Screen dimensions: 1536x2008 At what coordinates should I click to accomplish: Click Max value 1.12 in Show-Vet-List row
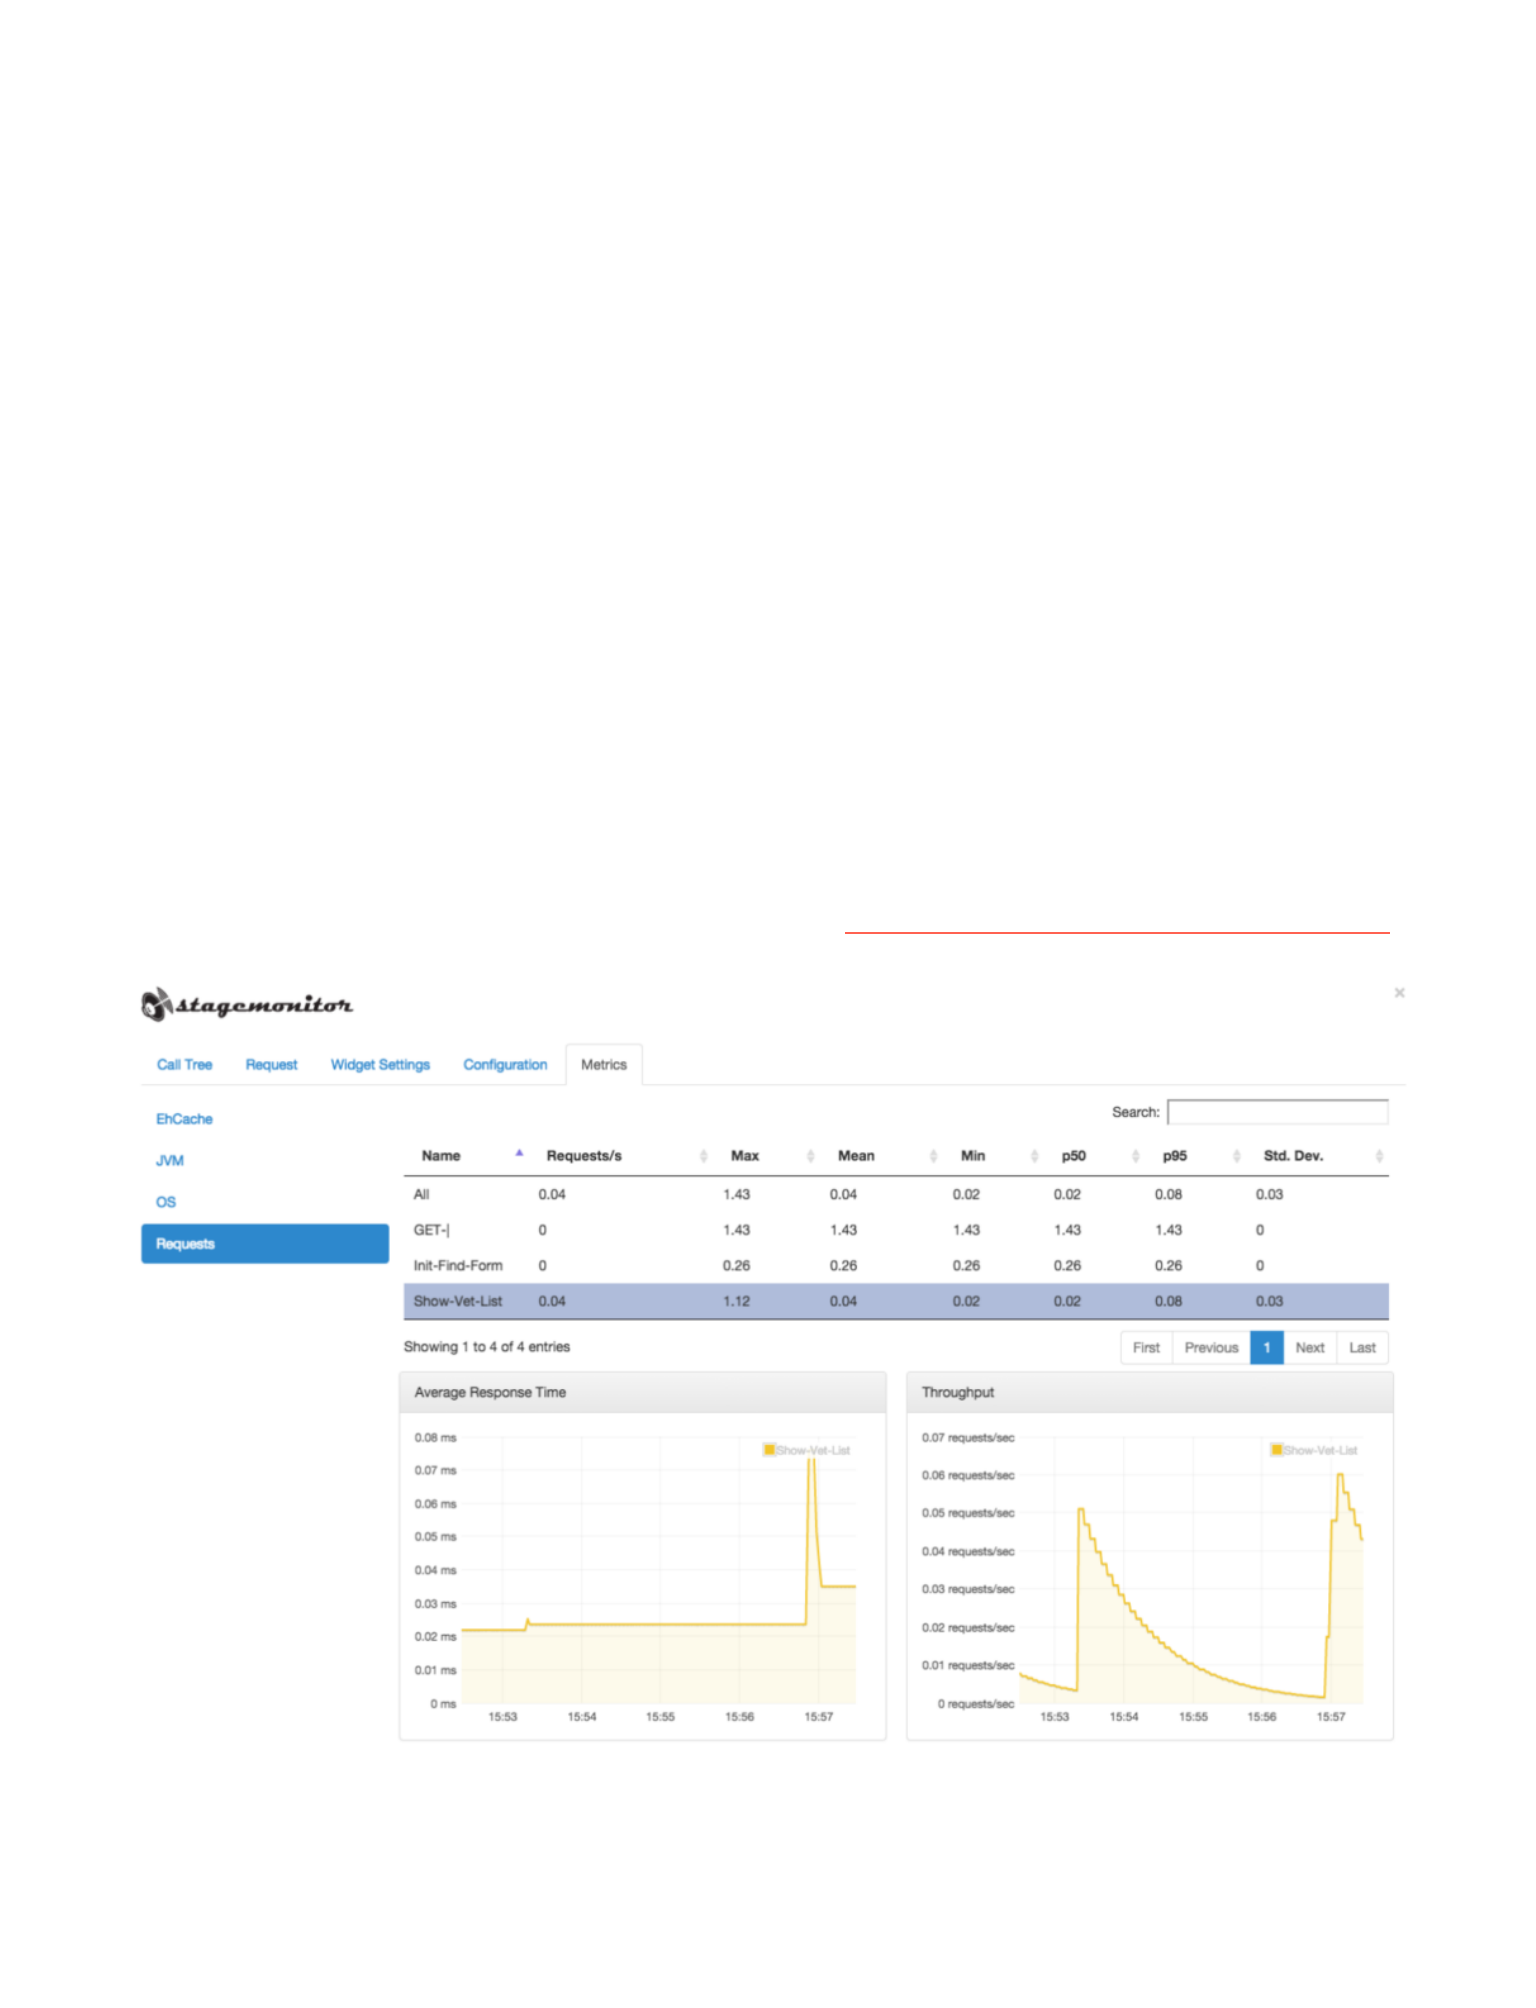coord(736,1301)
